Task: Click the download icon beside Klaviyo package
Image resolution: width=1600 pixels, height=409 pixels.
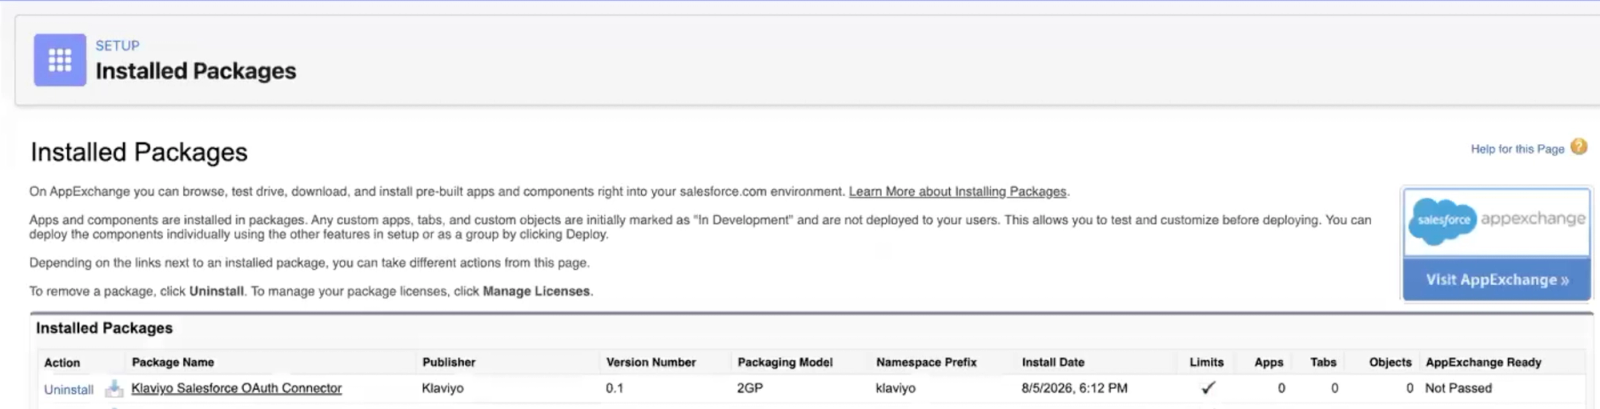Action: point(114,389)
